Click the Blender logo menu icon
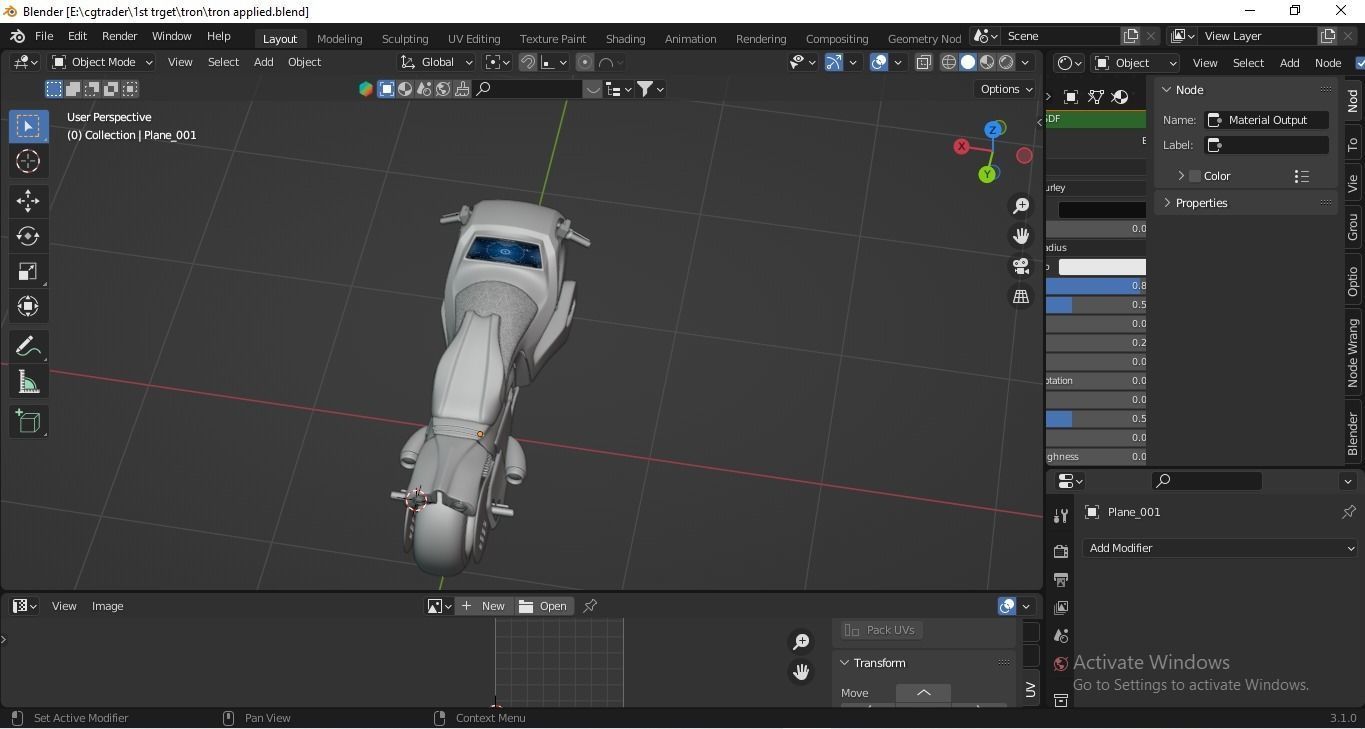Screen dimensions: 1365x729 pyautogui.click(x=17, y=36)
